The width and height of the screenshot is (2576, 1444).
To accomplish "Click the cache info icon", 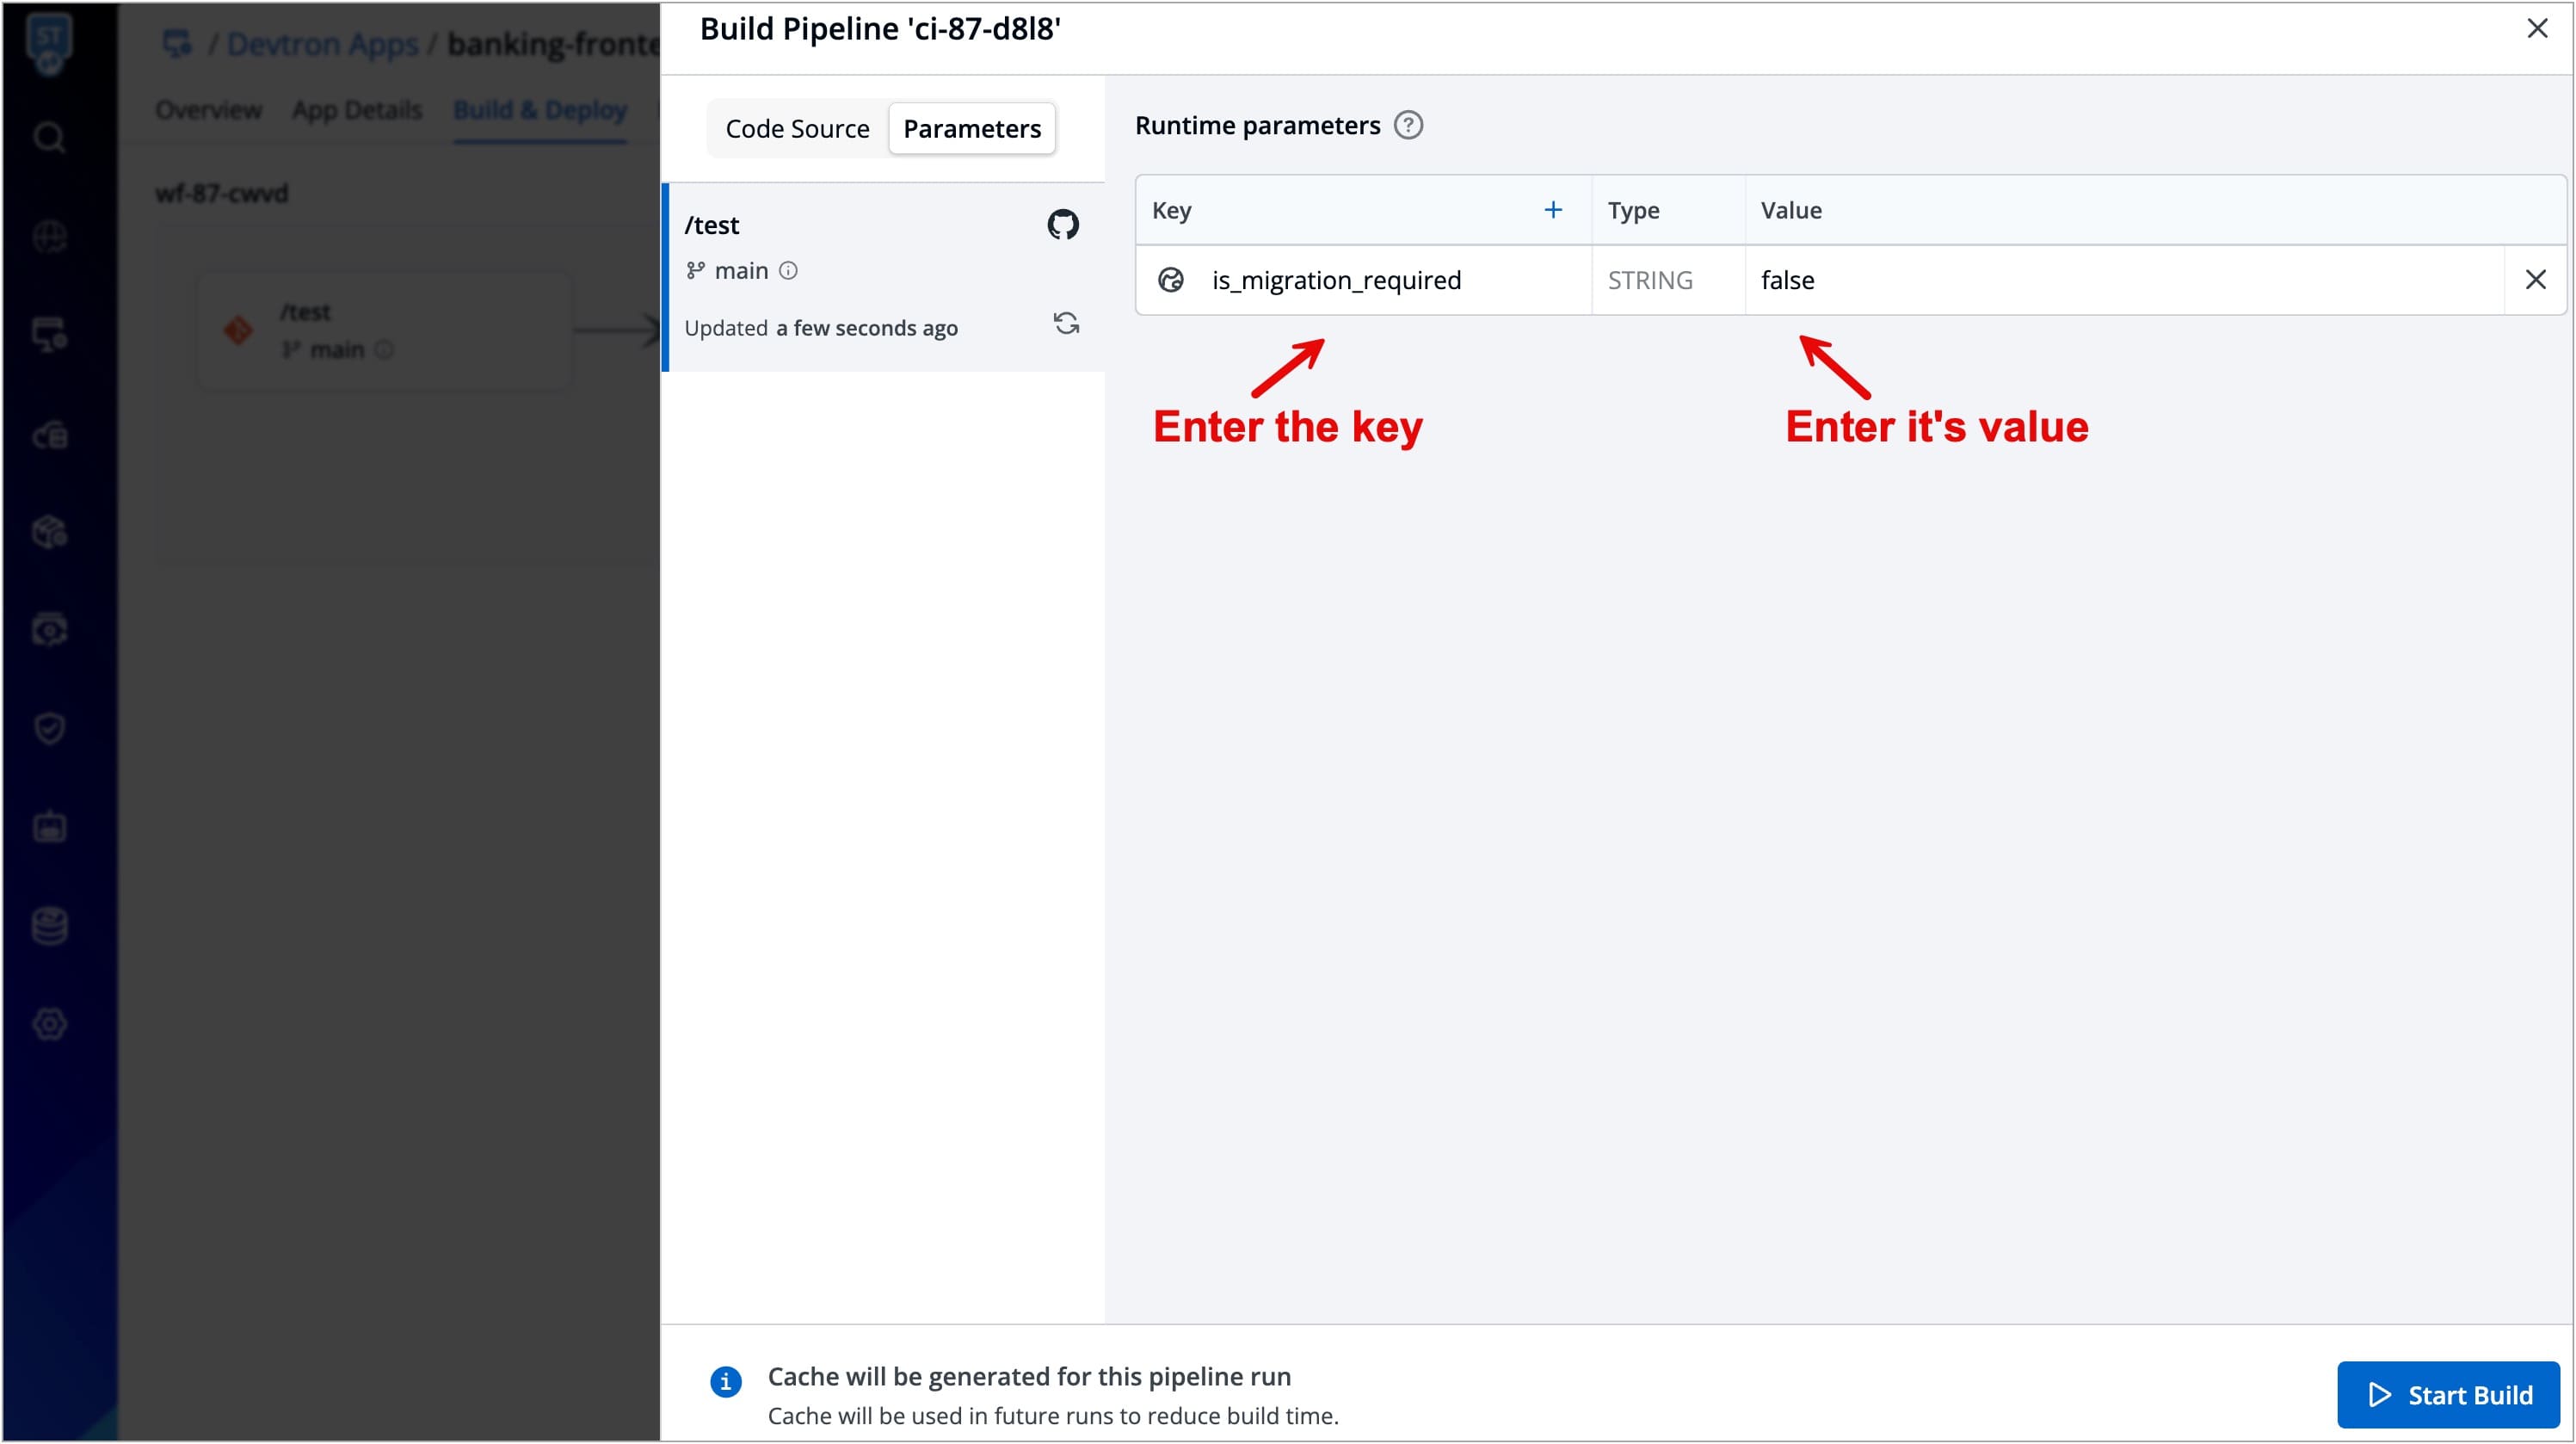I will [x=726, y=1382].
